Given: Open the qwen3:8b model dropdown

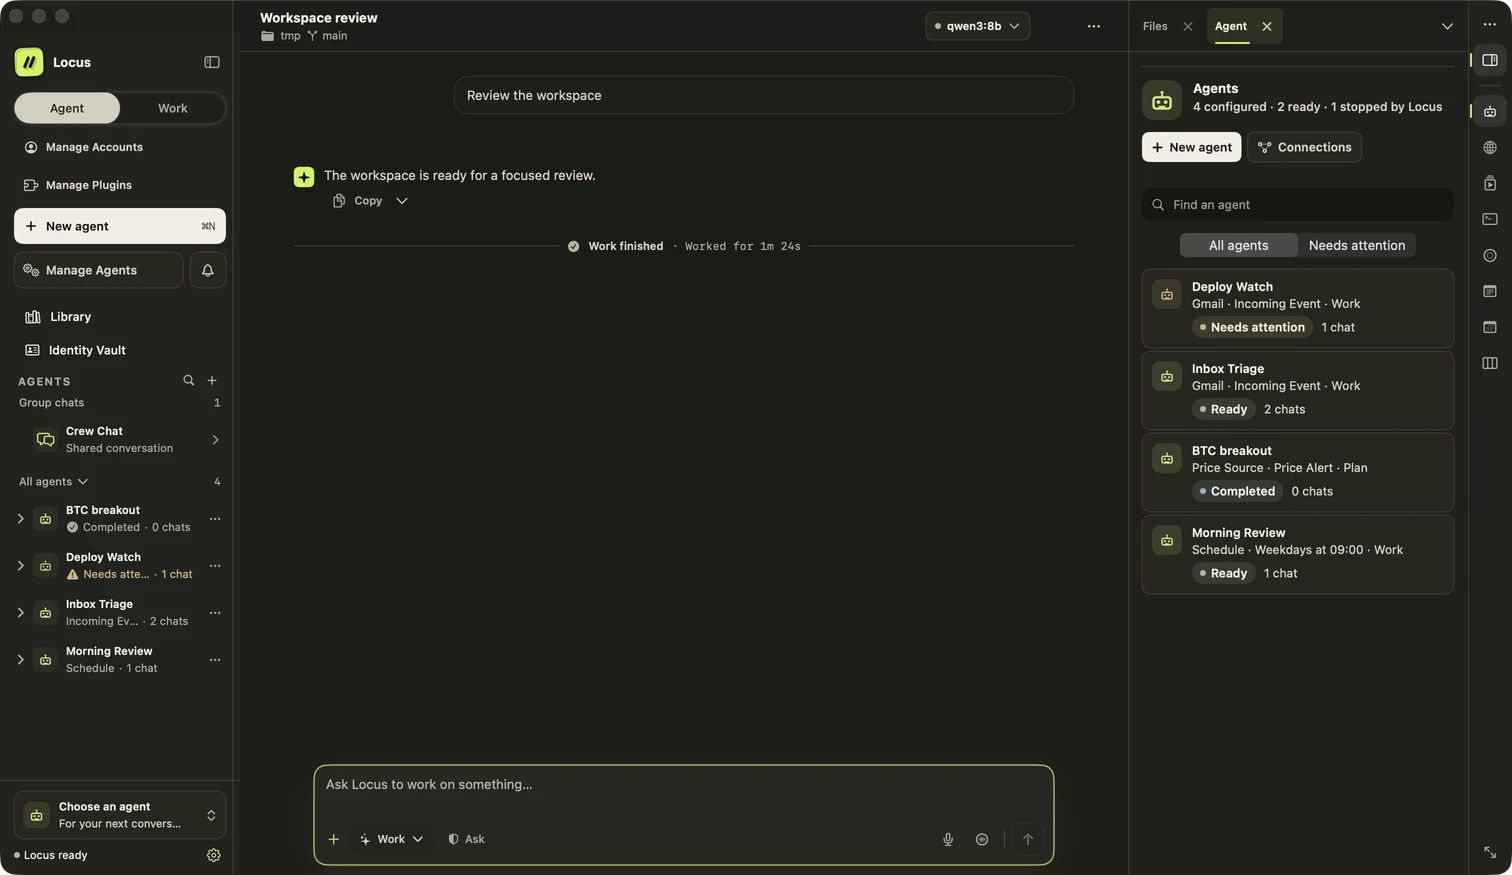Looking at the screenshot, I should pyautogui.click(x=977, y=26).
